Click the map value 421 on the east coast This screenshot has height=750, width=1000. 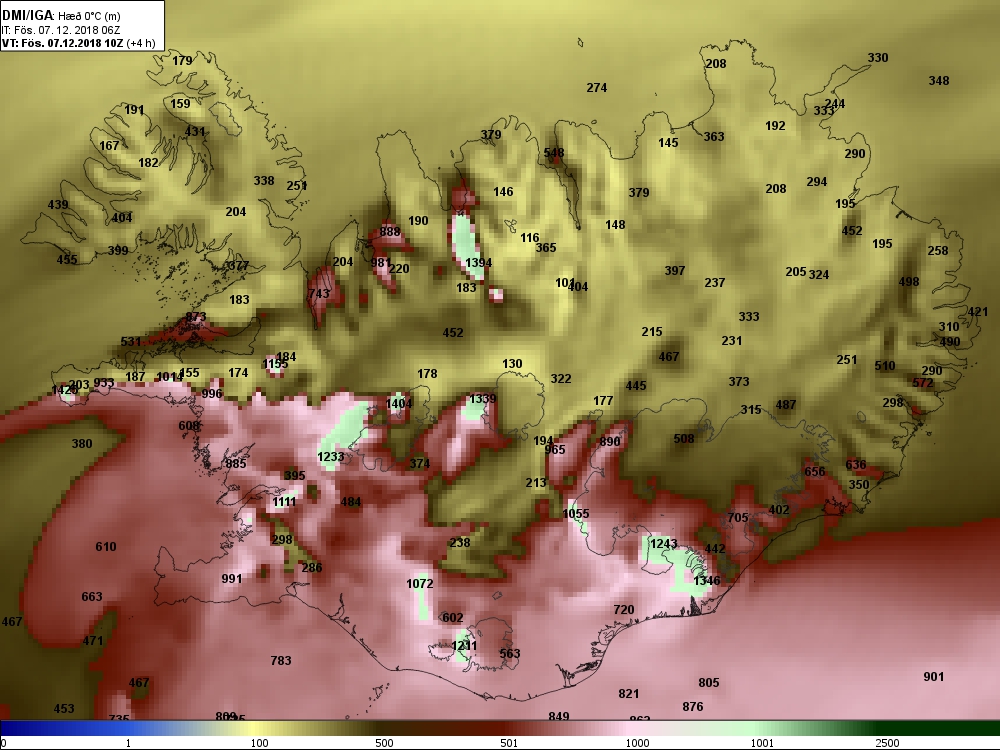point(978,312)
